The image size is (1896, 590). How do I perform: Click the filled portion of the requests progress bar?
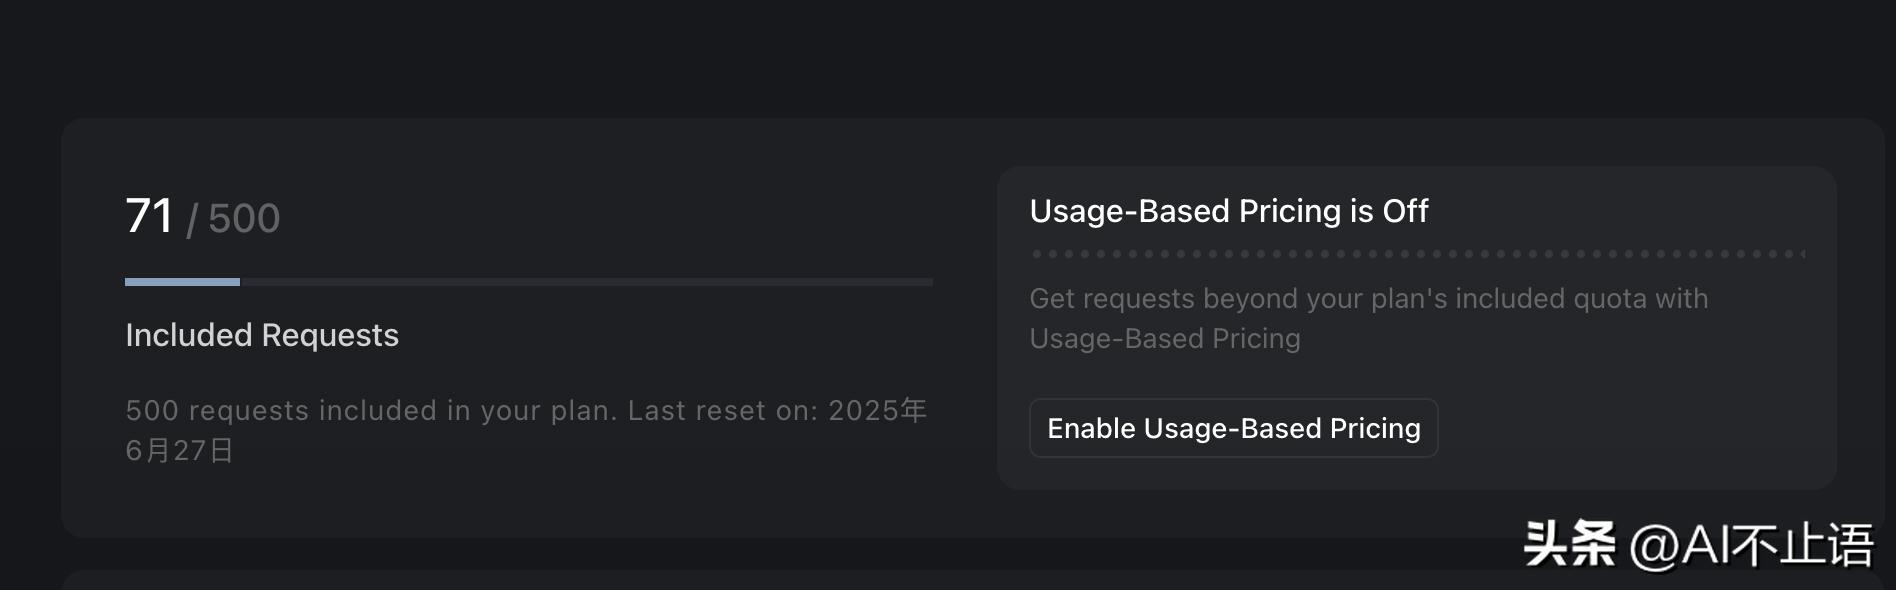coord(182,282)
